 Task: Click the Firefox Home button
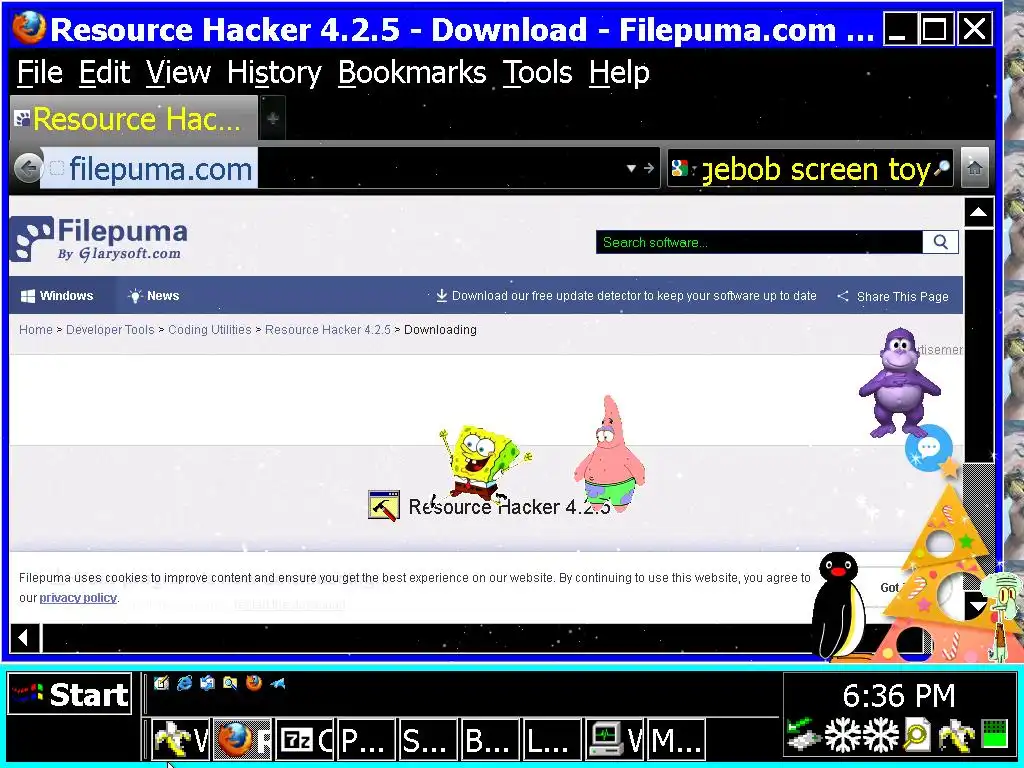click(x=974, y=168)
